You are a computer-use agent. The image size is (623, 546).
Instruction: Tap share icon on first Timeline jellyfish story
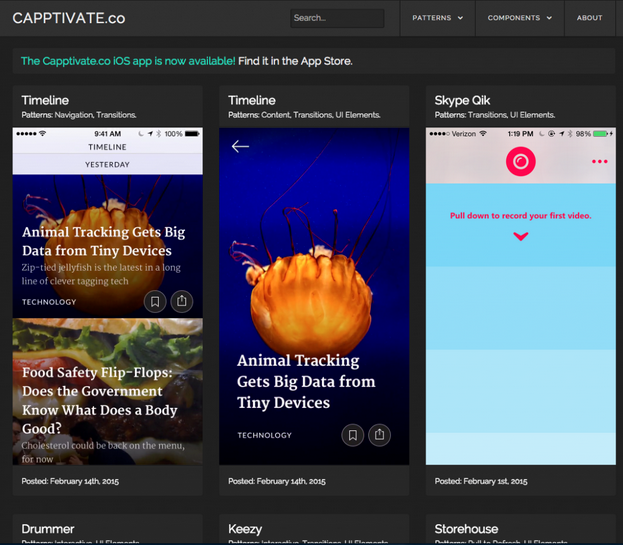tap(182, 301)
